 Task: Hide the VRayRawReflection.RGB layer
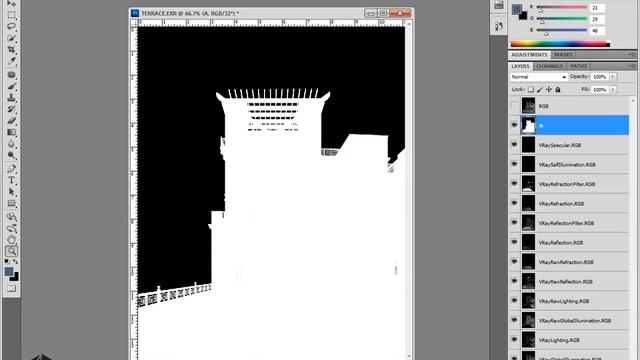[514, 281]
